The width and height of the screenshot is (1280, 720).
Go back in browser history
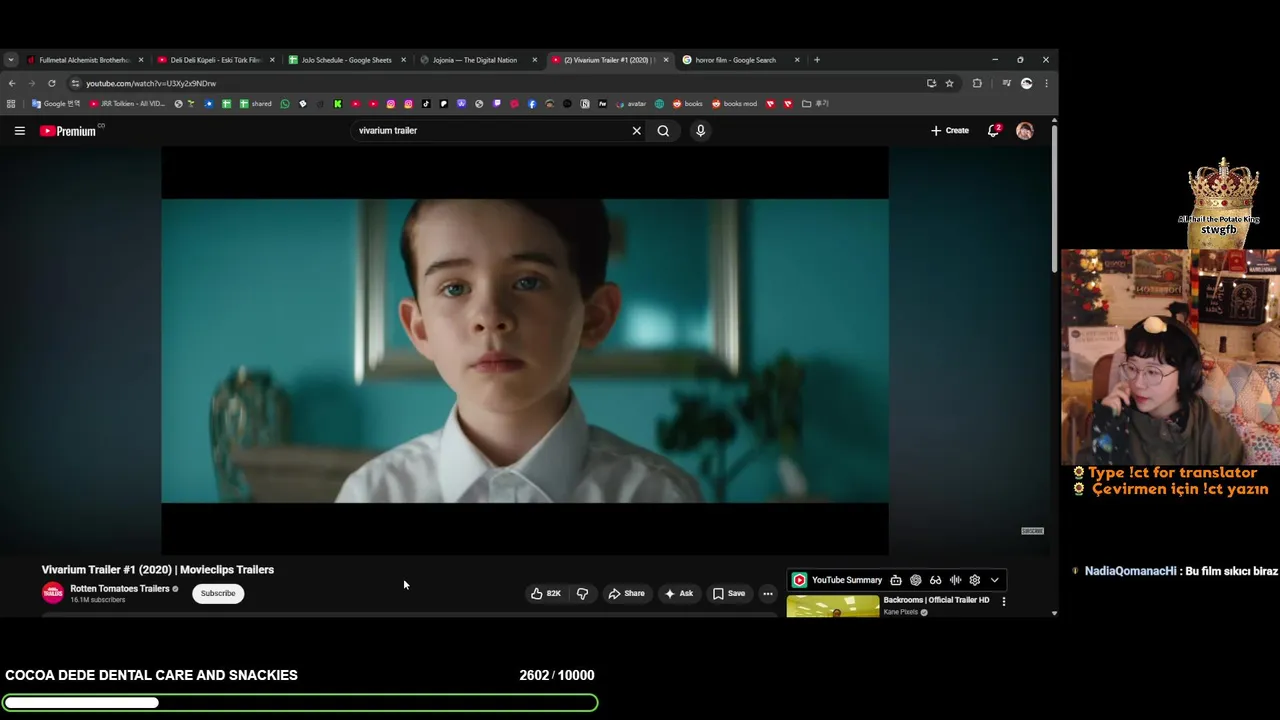(12, 83)
